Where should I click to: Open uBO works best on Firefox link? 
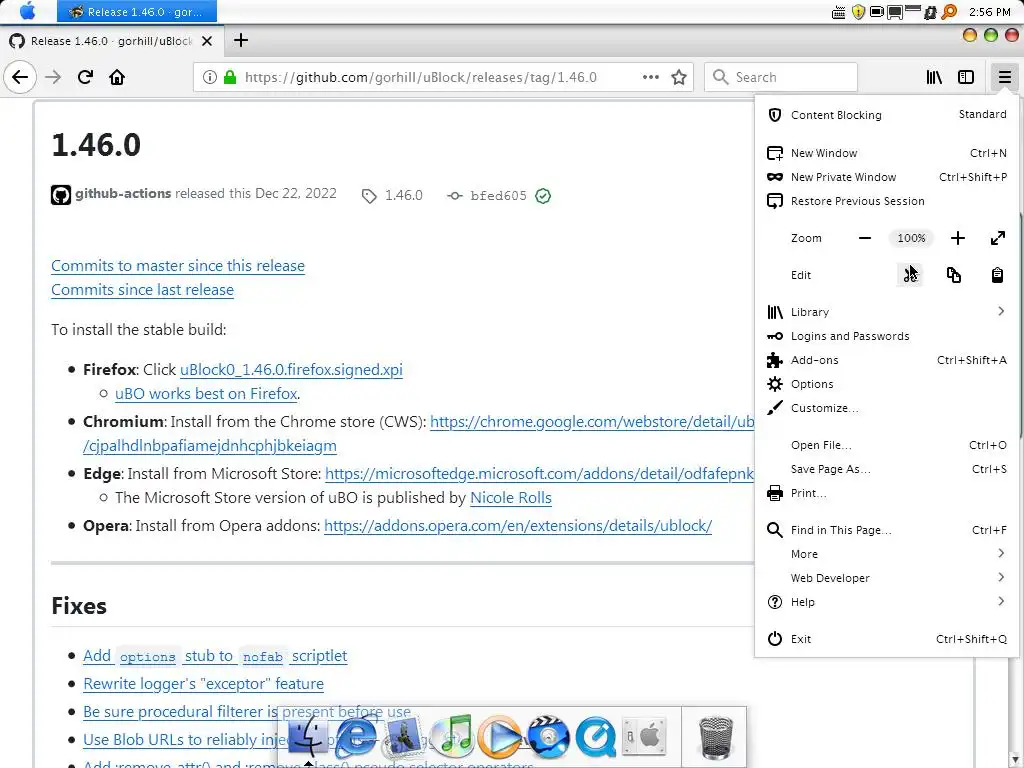[x=206, y=394]
